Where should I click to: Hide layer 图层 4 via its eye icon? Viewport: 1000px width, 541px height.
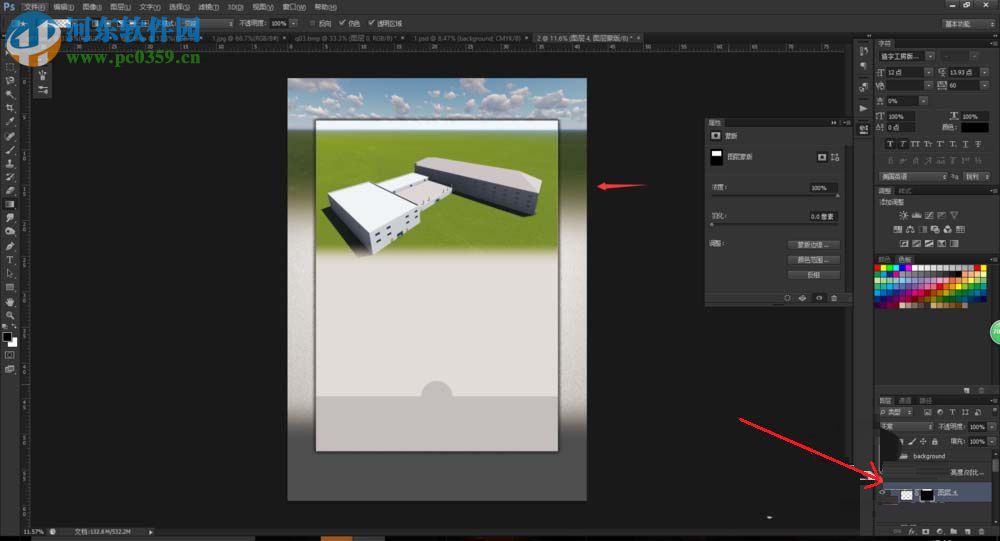pyautogui.click(x=882, y=493)
